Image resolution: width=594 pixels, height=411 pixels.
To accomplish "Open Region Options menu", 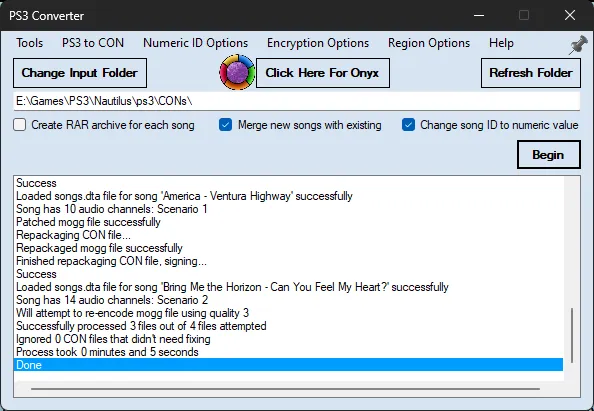I will [x=429, y=43].
